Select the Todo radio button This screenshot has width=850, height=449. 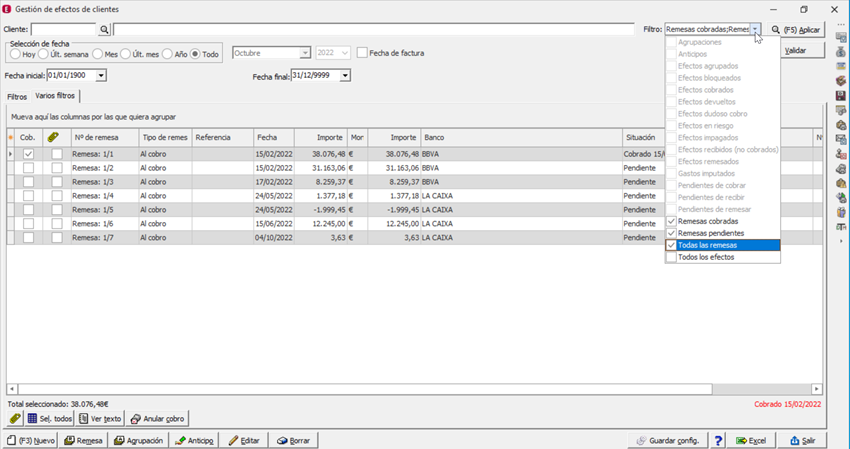(195, 54)
